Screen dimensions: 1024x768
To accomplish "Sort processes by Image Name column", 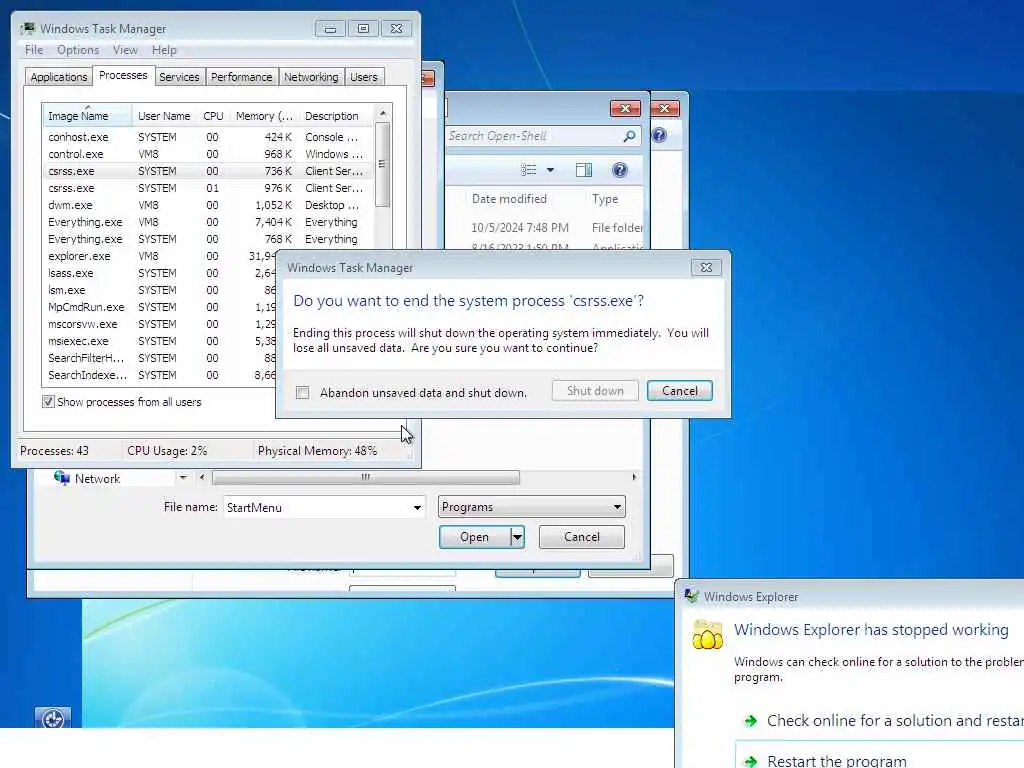I will click(87, 116).
